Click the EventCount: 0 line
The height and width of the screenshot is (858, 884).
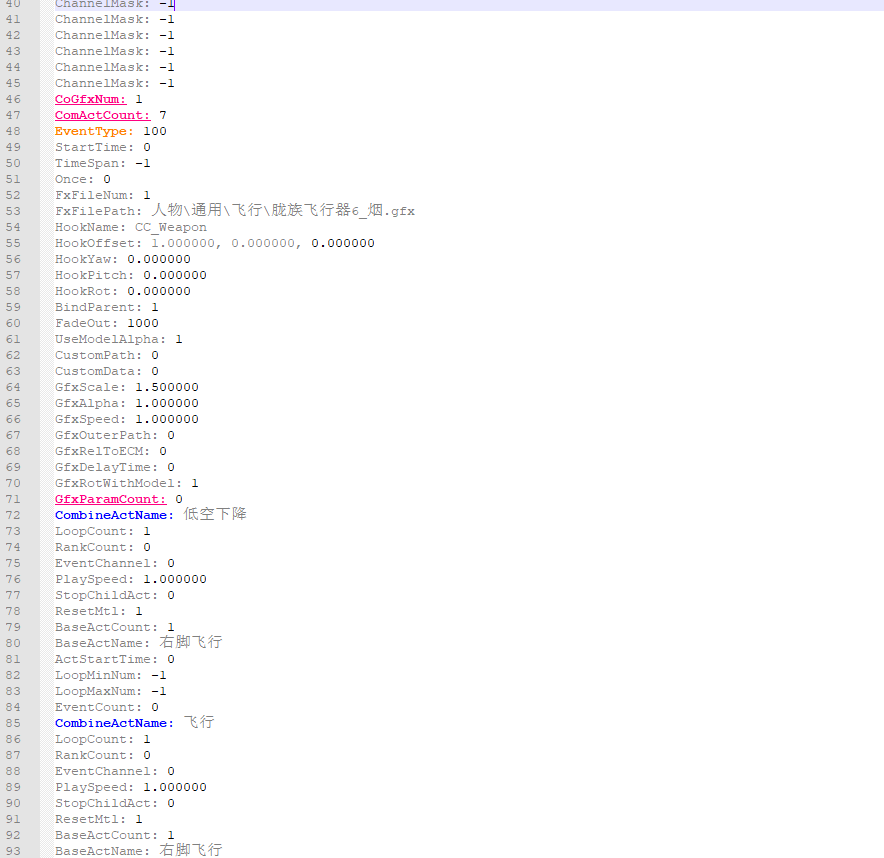pos(107,707)
